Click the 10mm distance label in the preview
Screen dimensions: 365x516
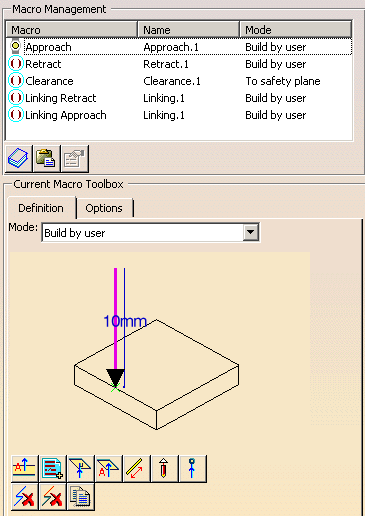pos(125,321)
